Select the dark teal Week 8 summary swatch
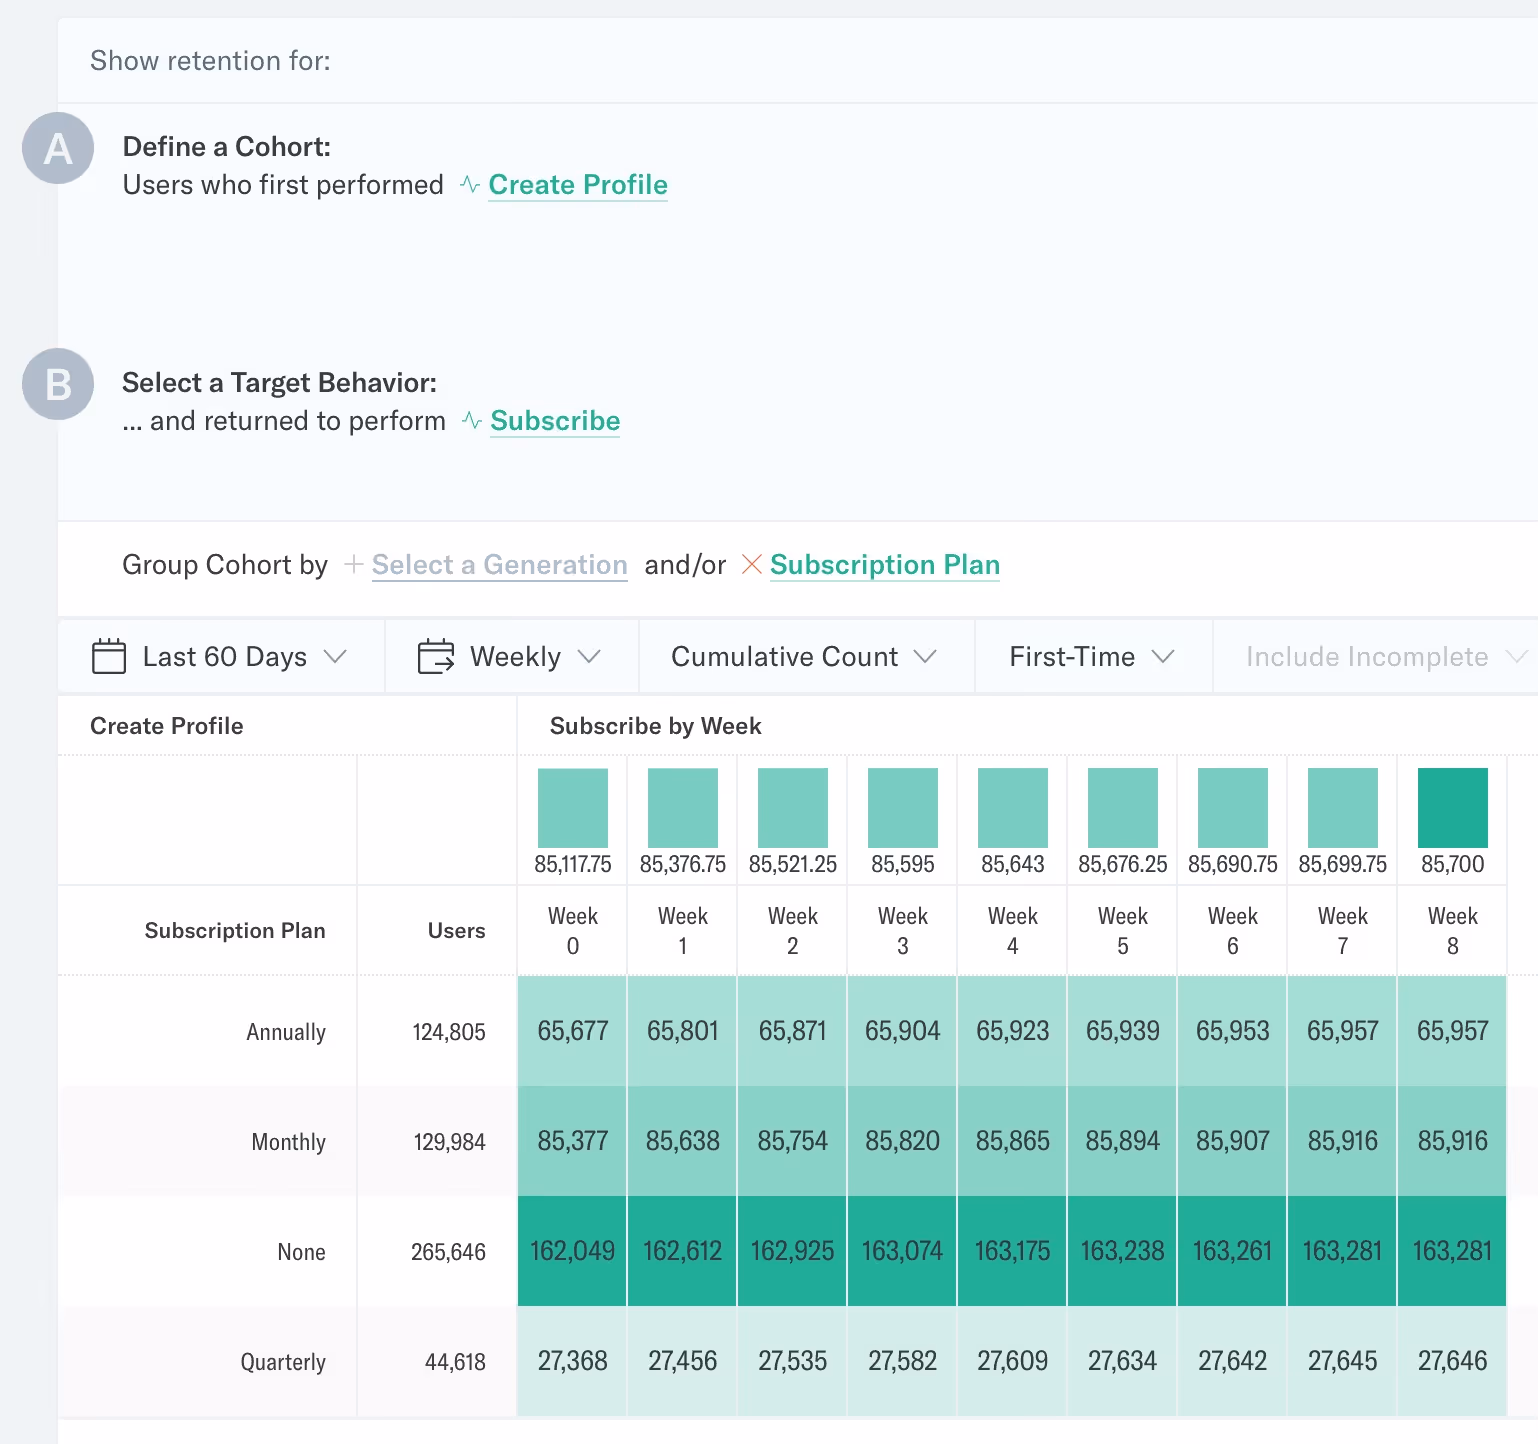 point(1452,808)
